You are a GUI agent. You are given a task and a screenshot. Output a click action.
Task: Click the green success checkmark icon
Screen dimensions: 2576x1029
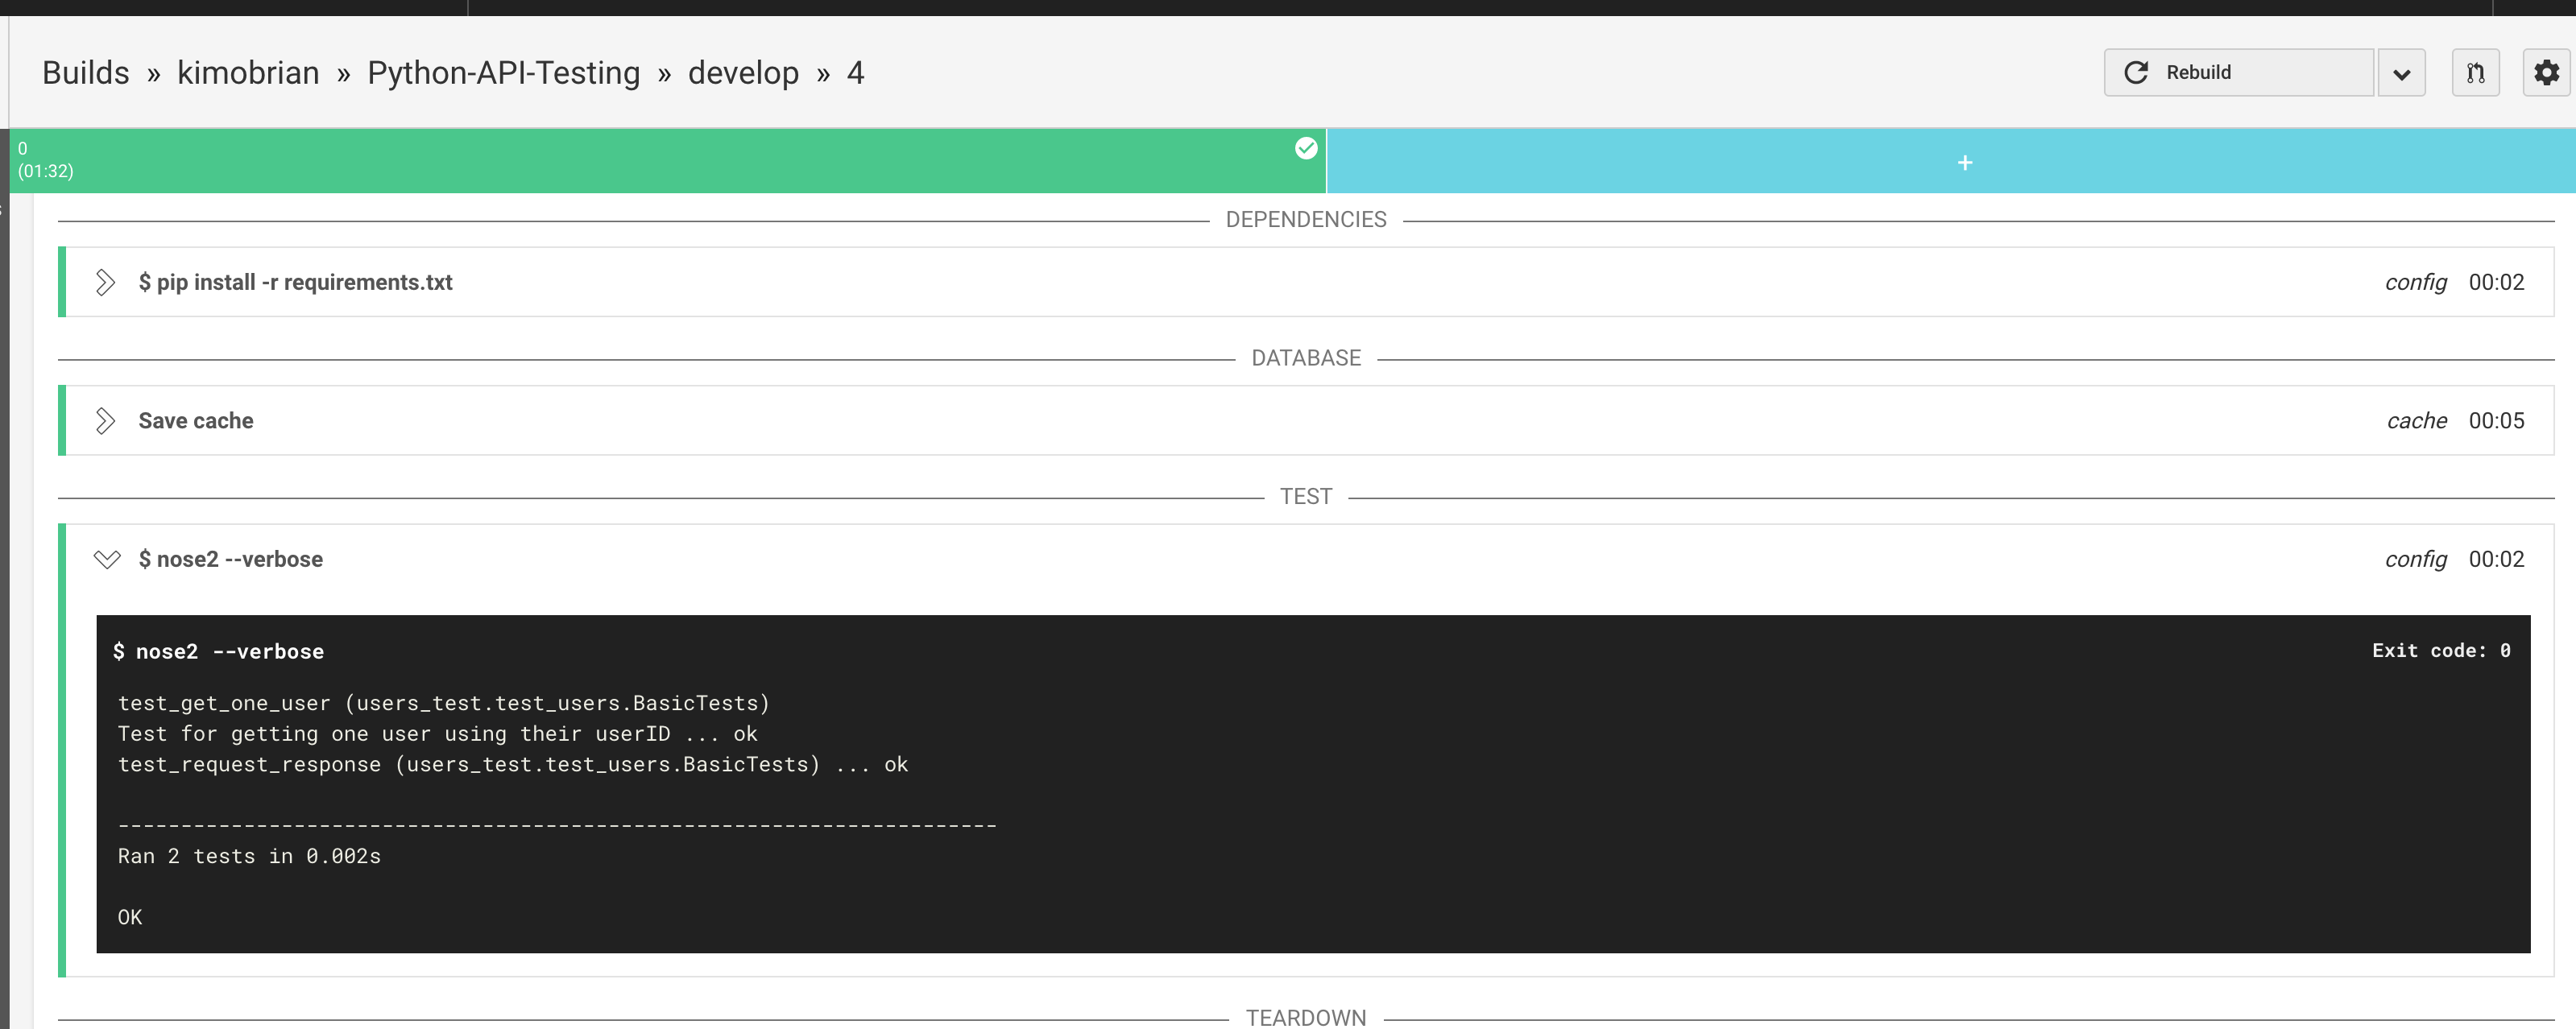[1306, 148]
